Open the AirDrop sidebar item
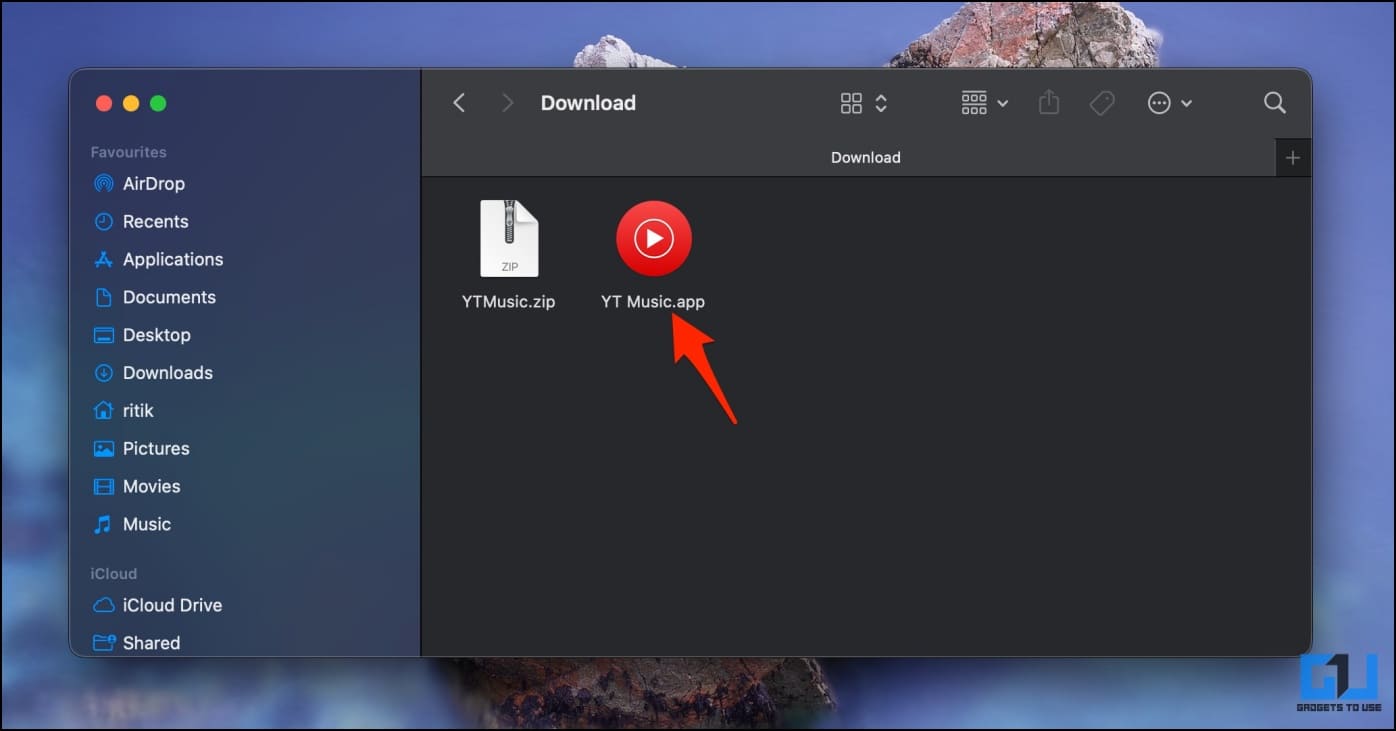Viewport: 1396px width, 731px height. click(x=139, y=184)
